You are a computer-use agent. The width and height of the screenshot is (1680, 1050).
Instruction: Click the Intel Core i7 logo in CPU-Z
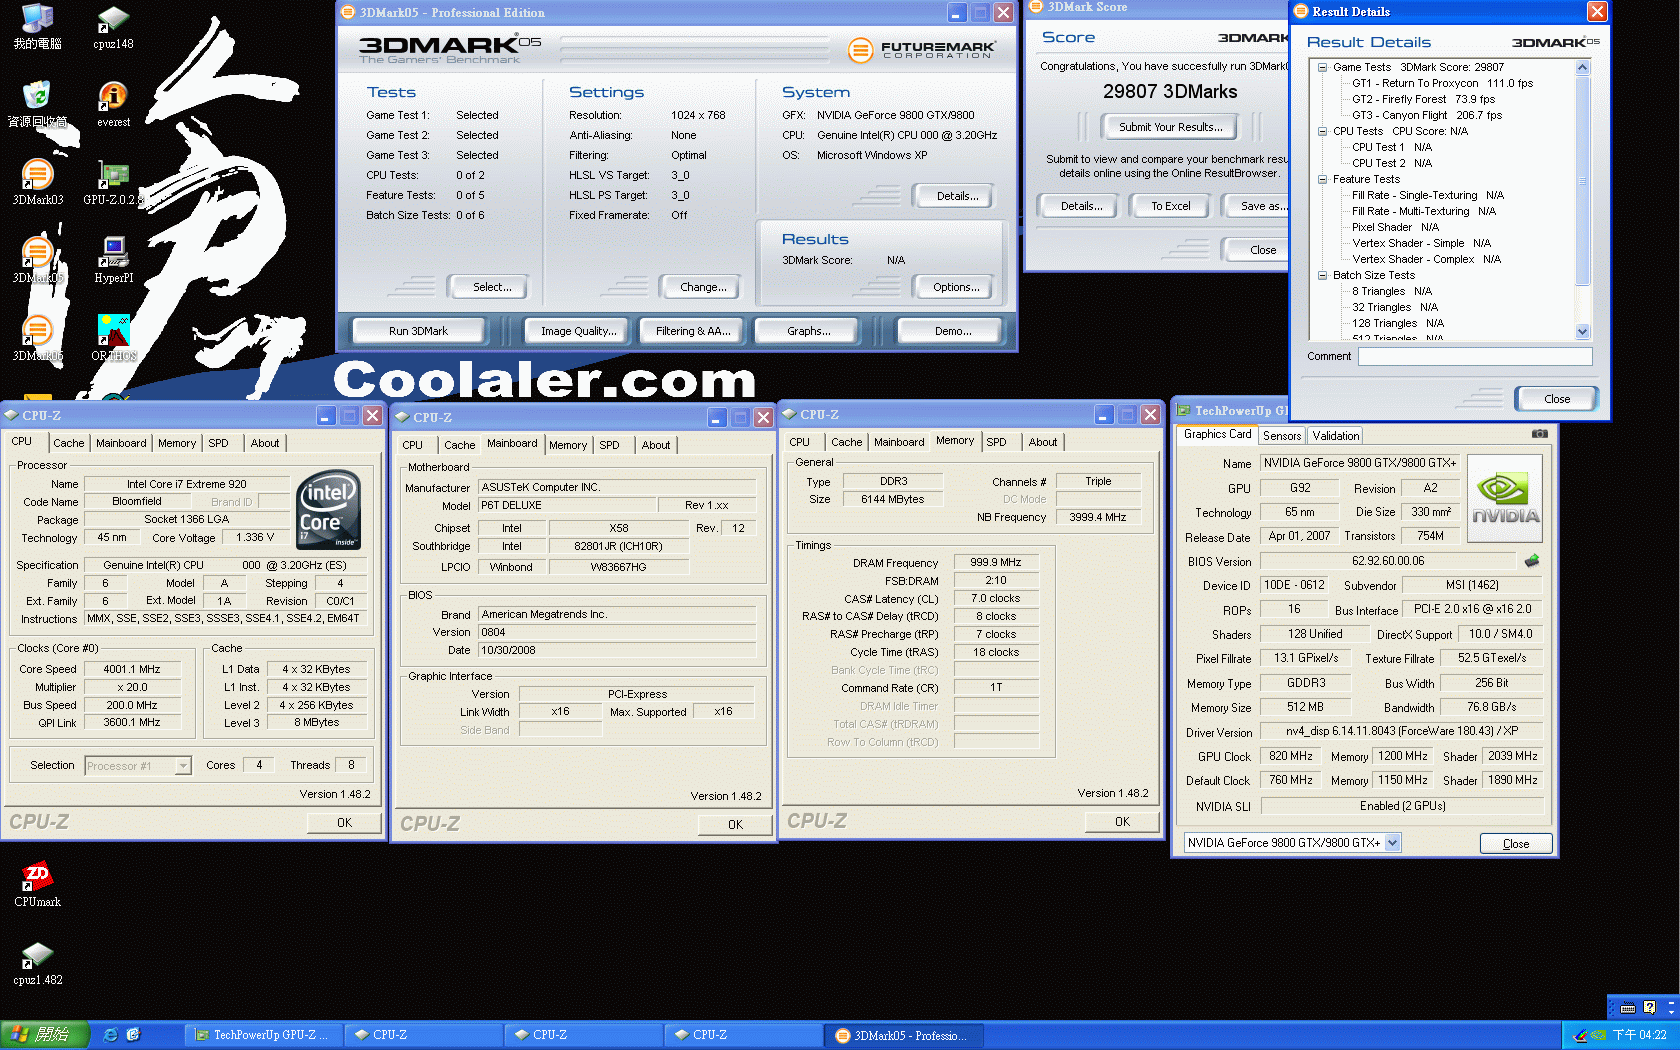(328, 510)
